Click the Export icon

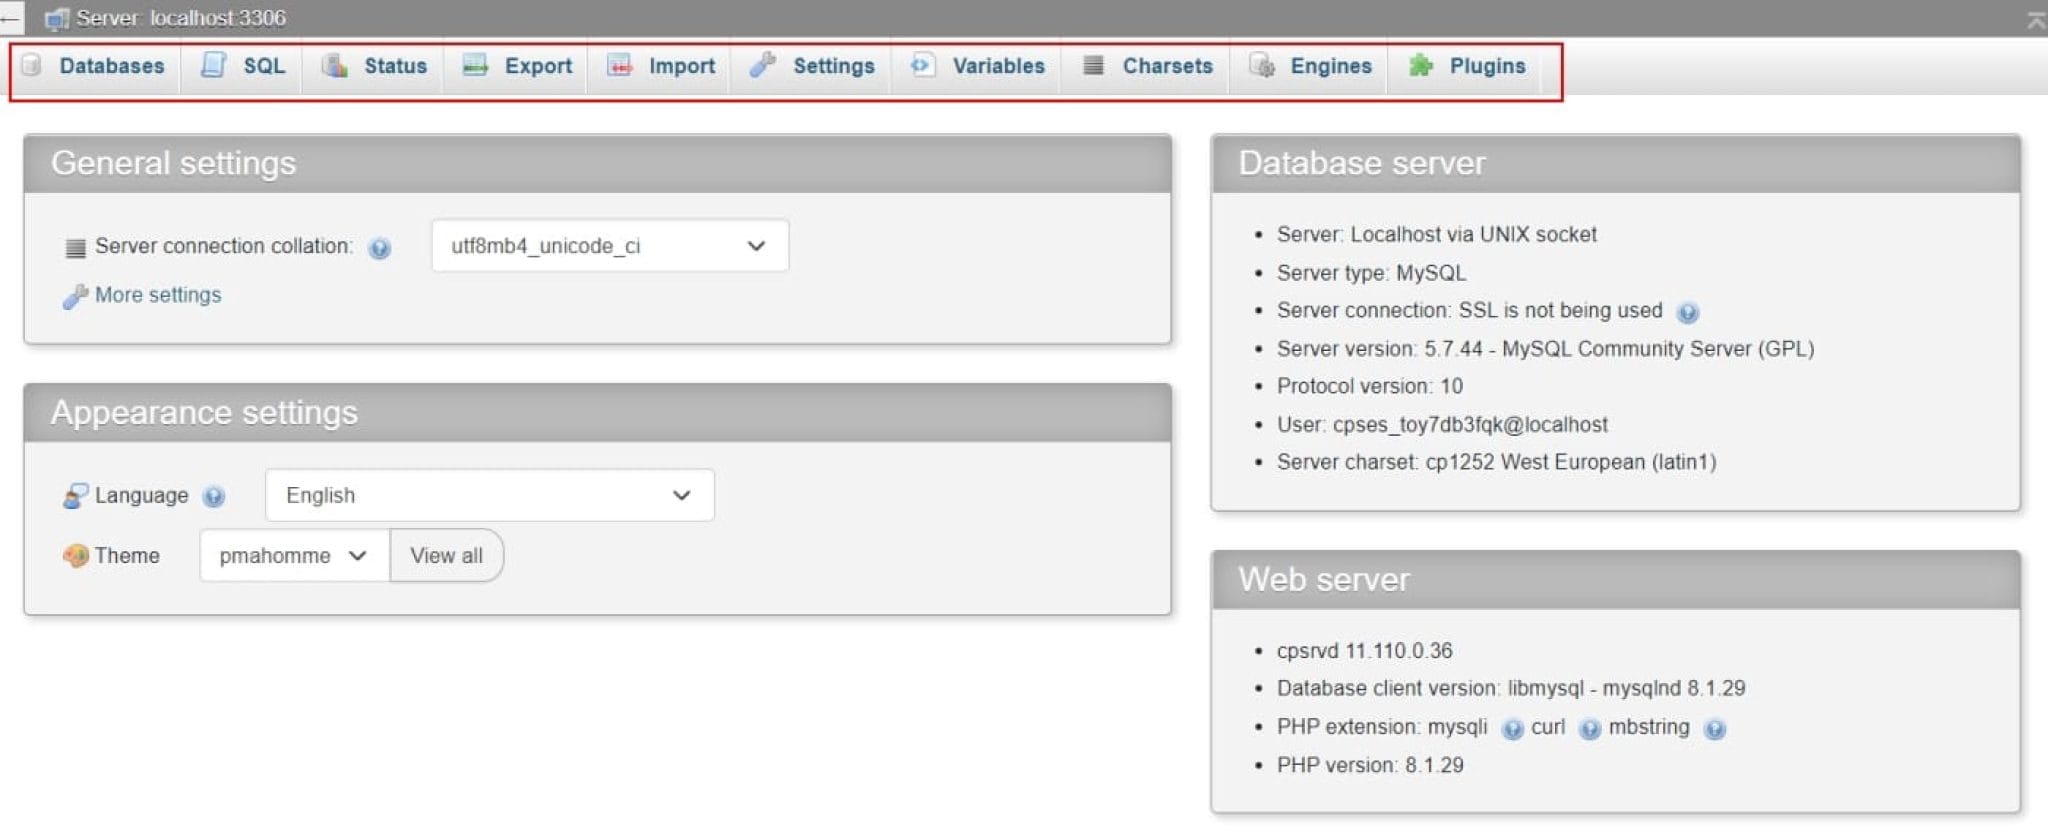pyautogui.click(x=475, y=65)
